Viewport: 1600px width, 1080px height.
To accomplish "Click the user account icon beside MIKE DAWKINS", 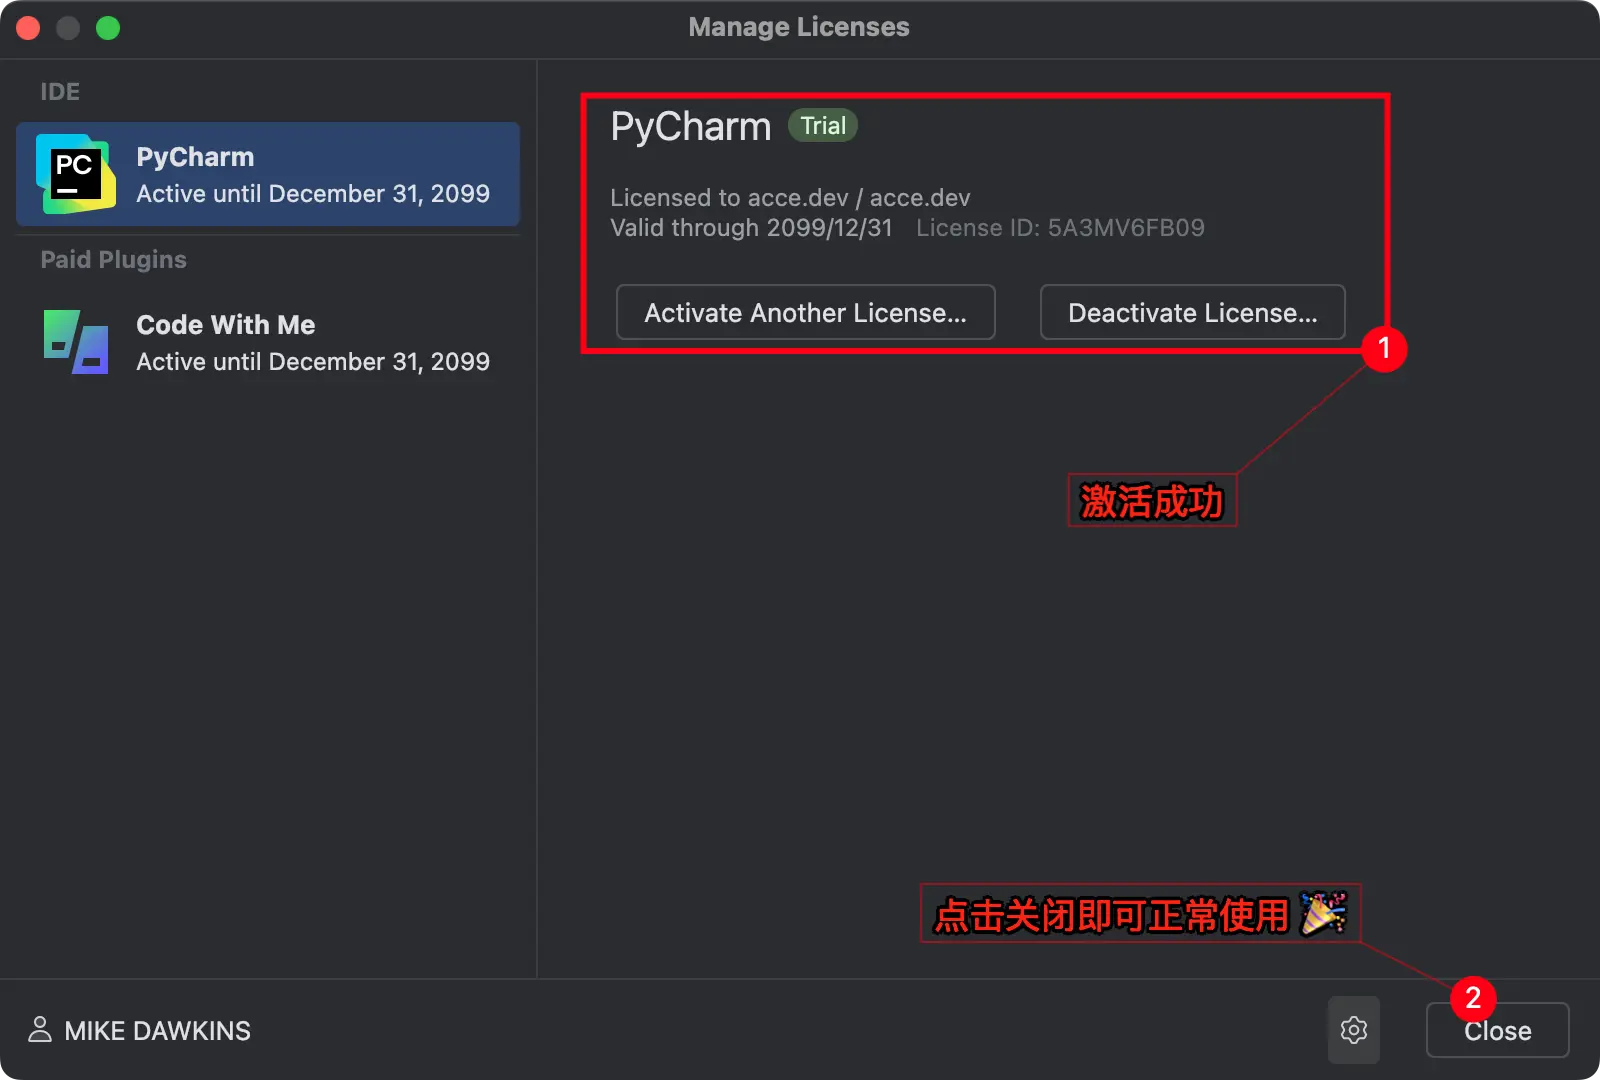I will pos(40,1030).
